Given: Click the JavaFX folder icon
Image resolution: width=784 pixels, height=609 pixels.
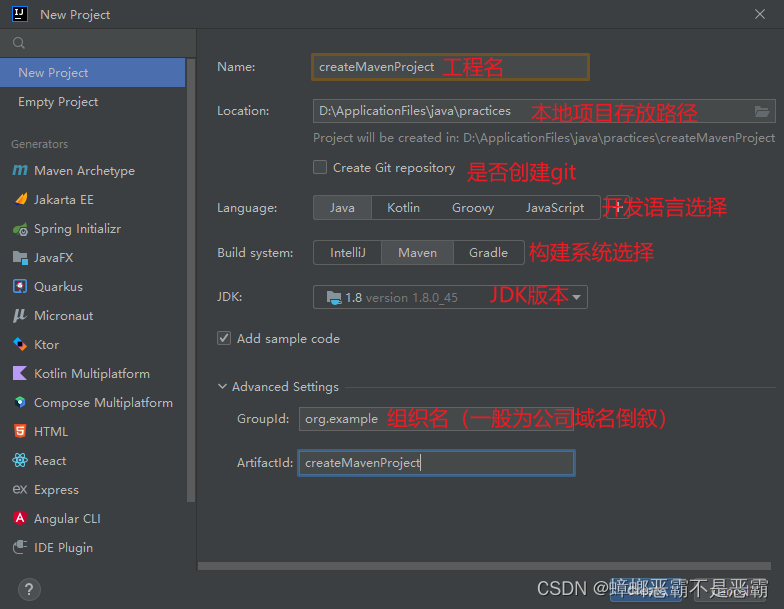Looking at the screenshot, I should click(x=20, y=258).
